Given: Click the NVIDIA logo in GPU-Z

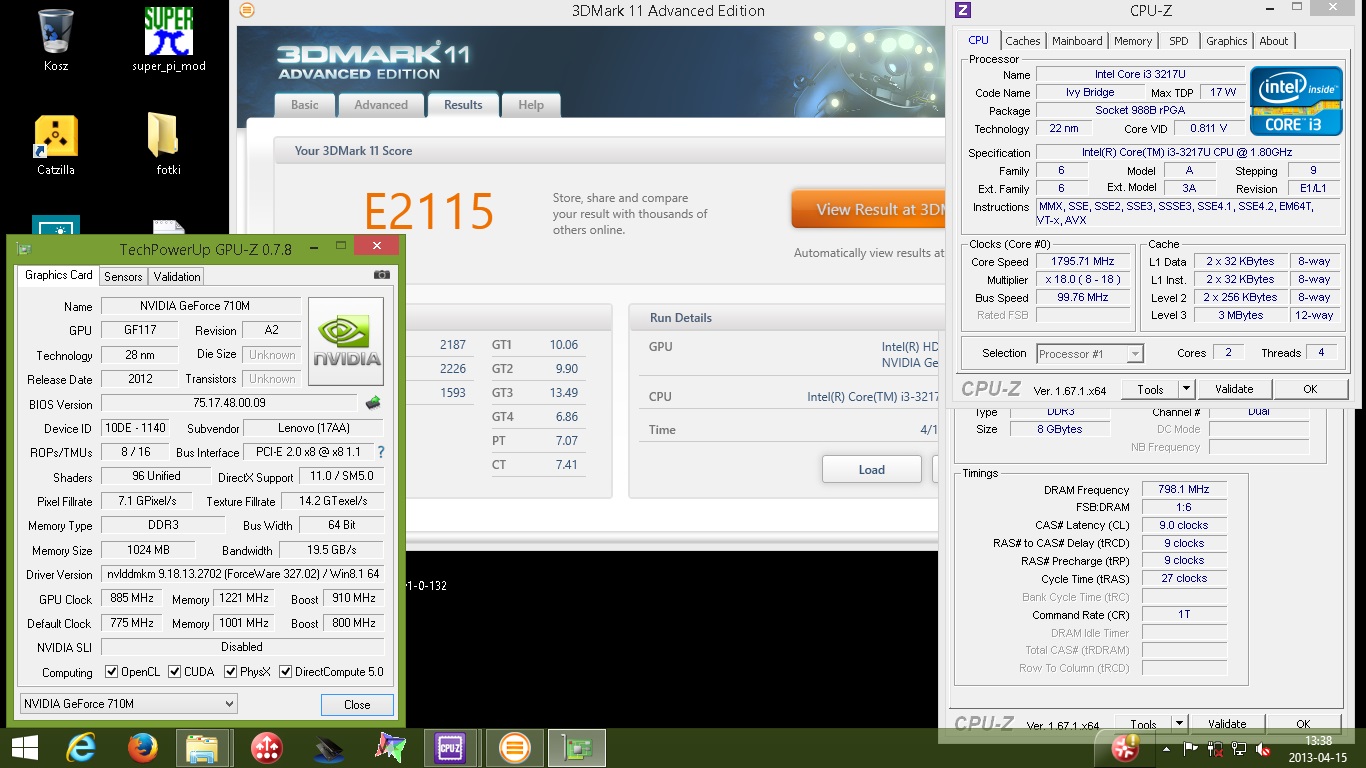Looking at the screenshot, I should click(346, 342).
